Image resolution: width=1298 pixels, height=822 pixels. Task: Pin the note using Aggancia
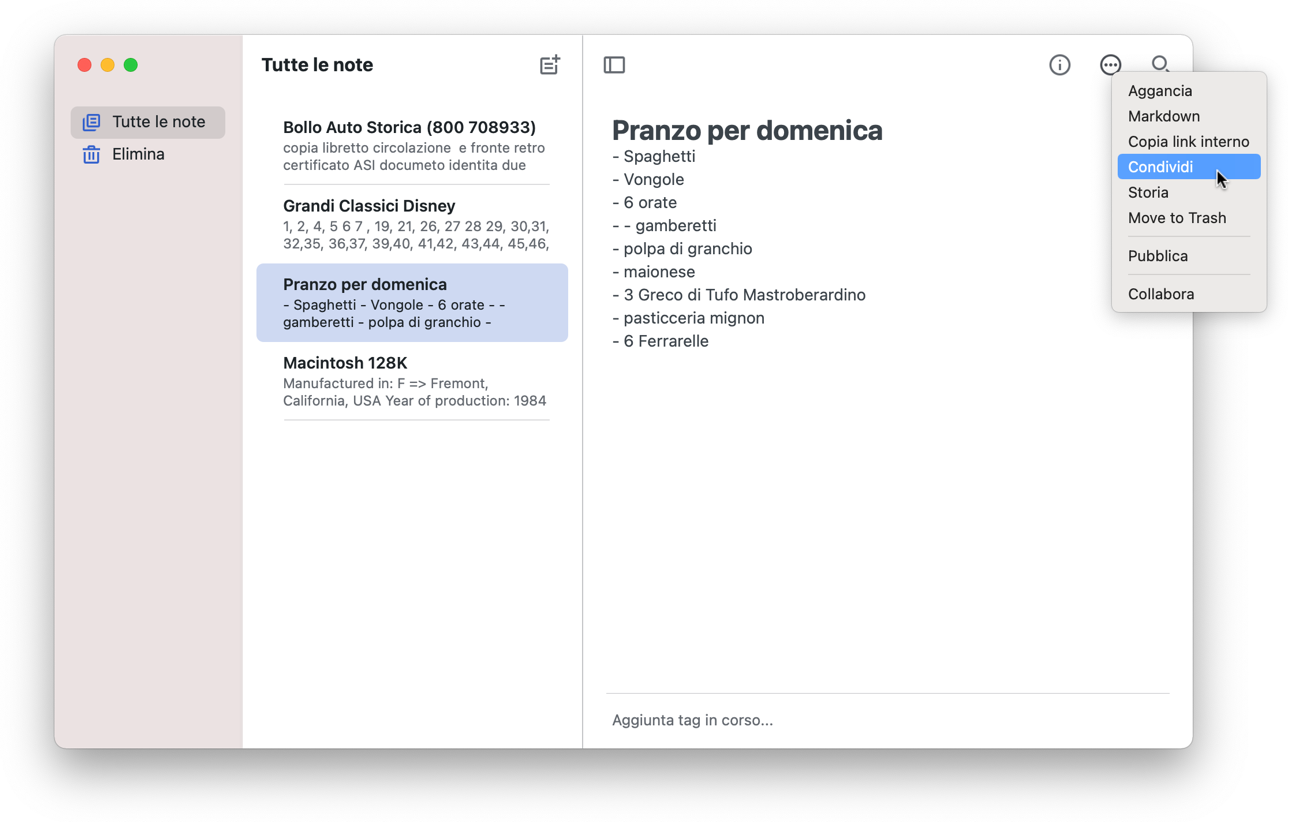point(1160,90)
